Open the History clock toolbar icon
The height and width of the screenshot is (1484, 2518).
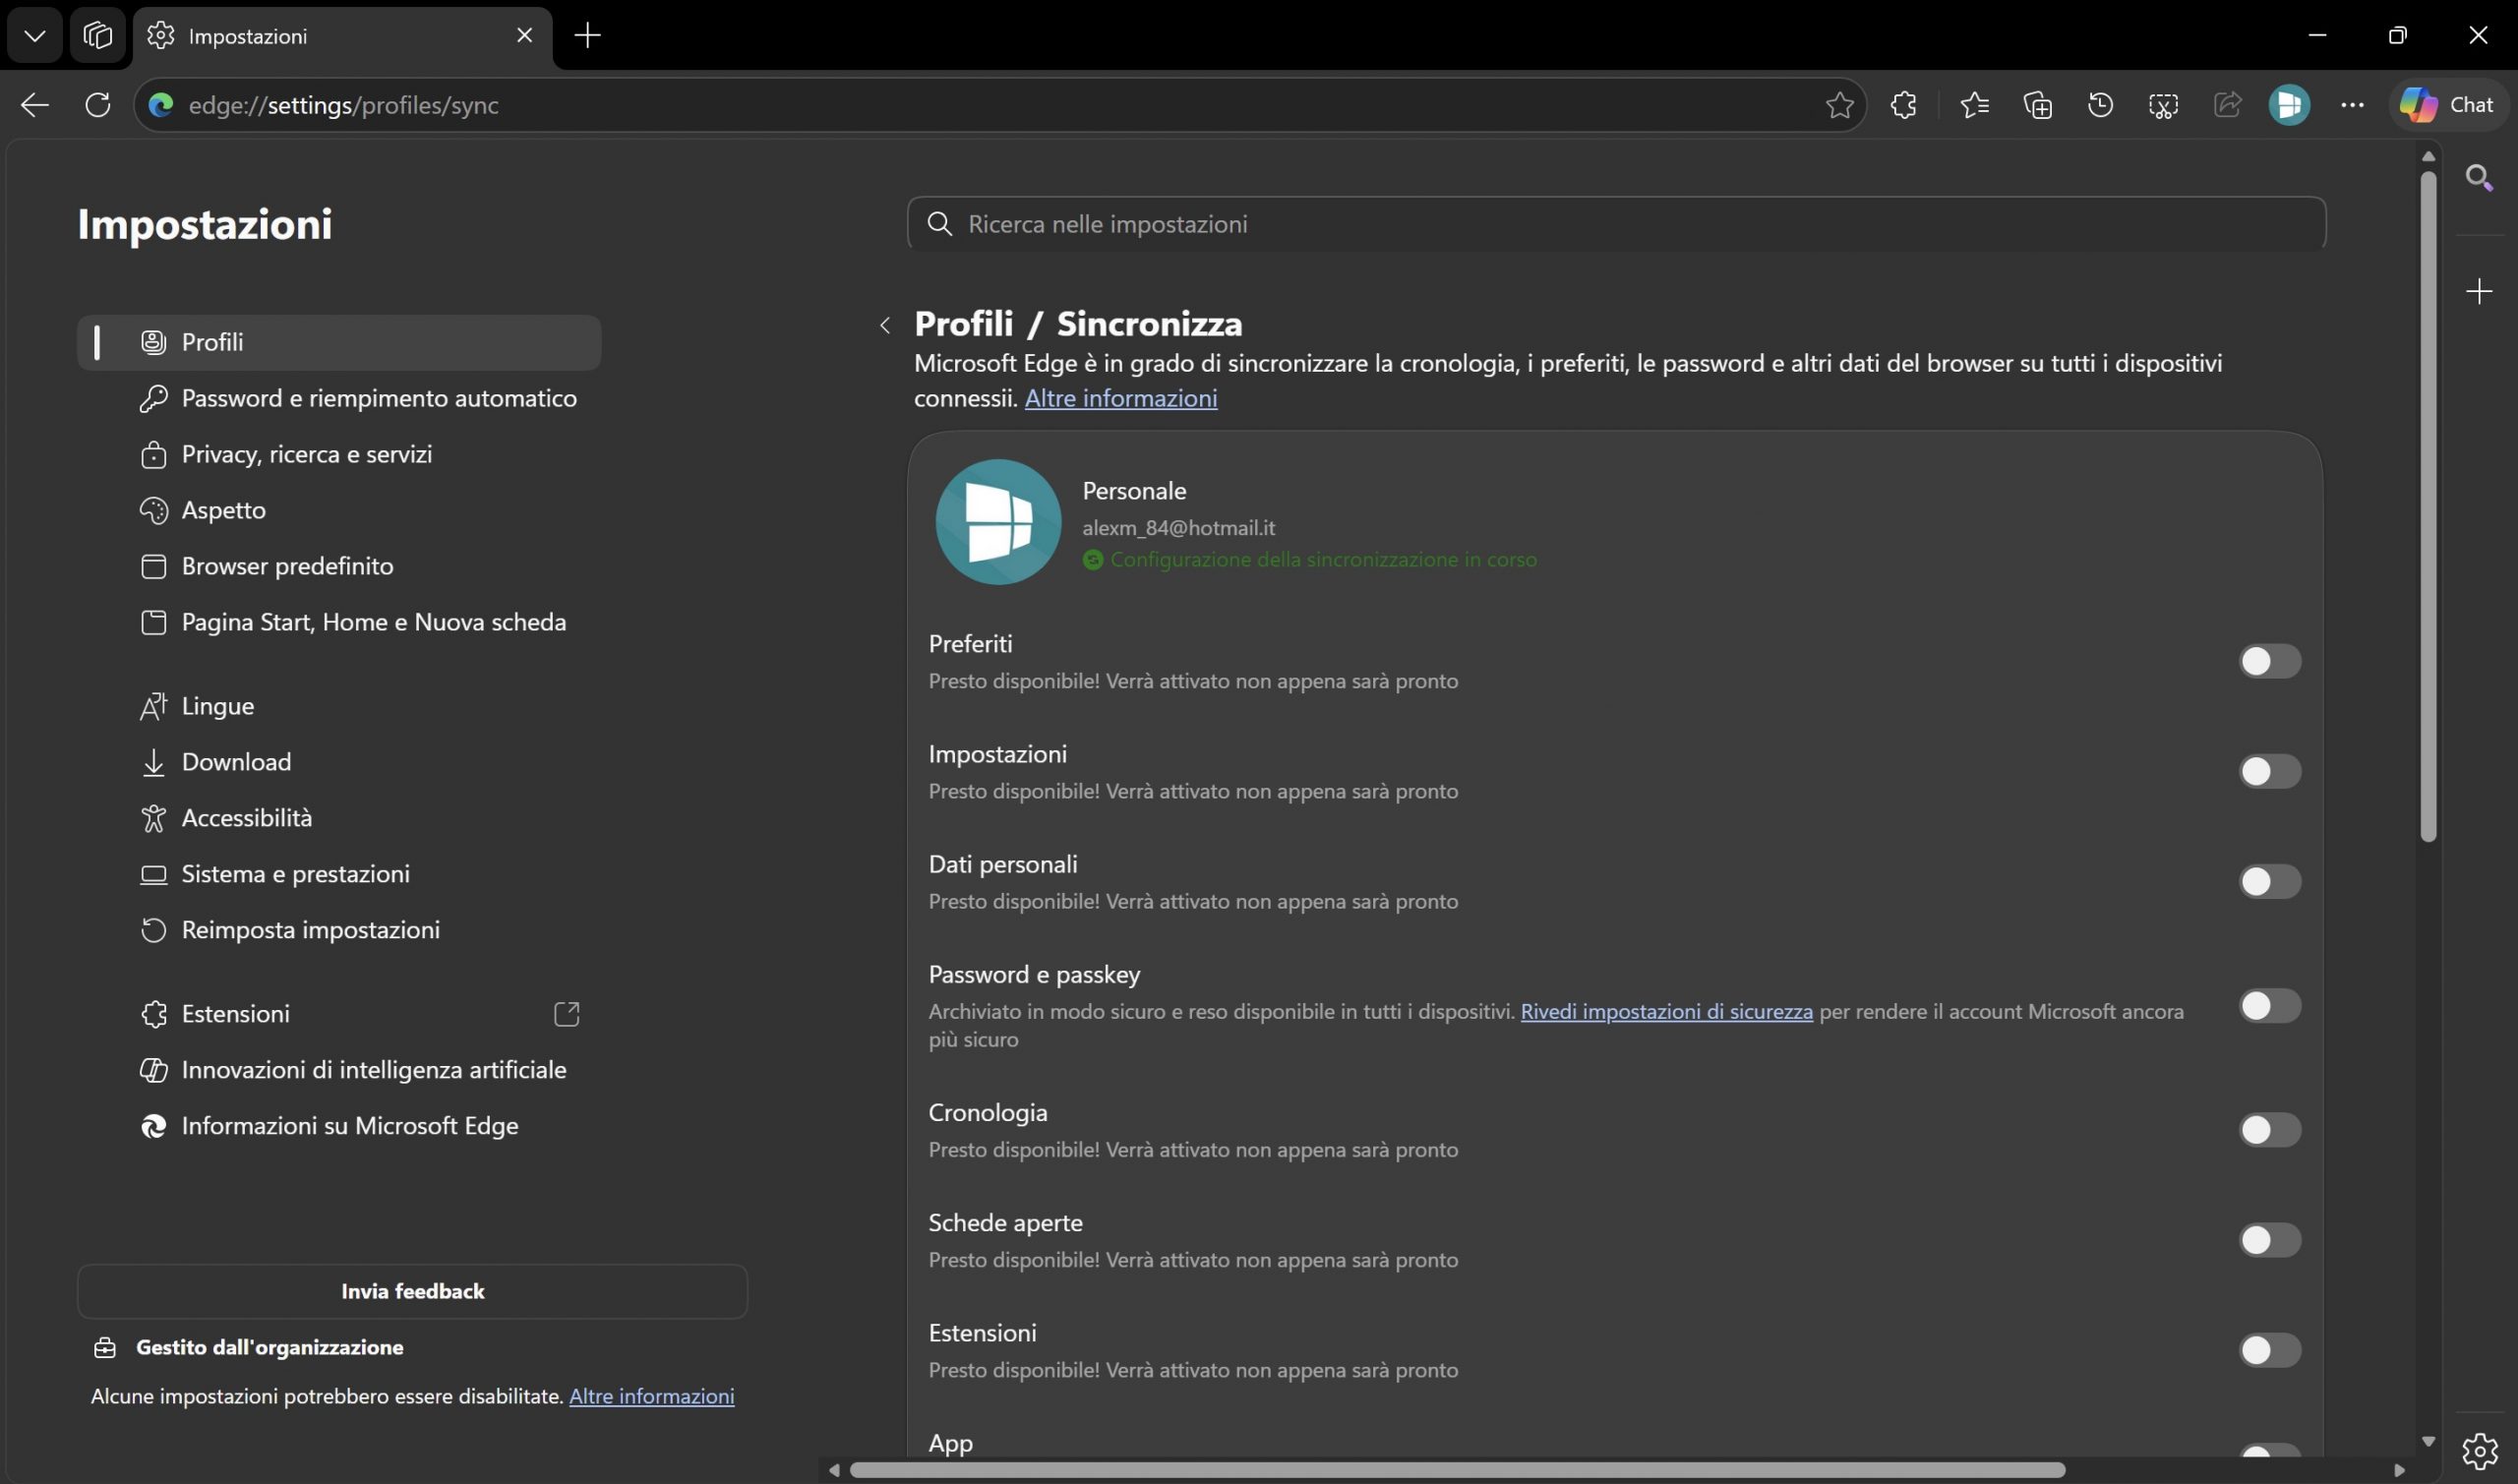tap(2100, 105)
